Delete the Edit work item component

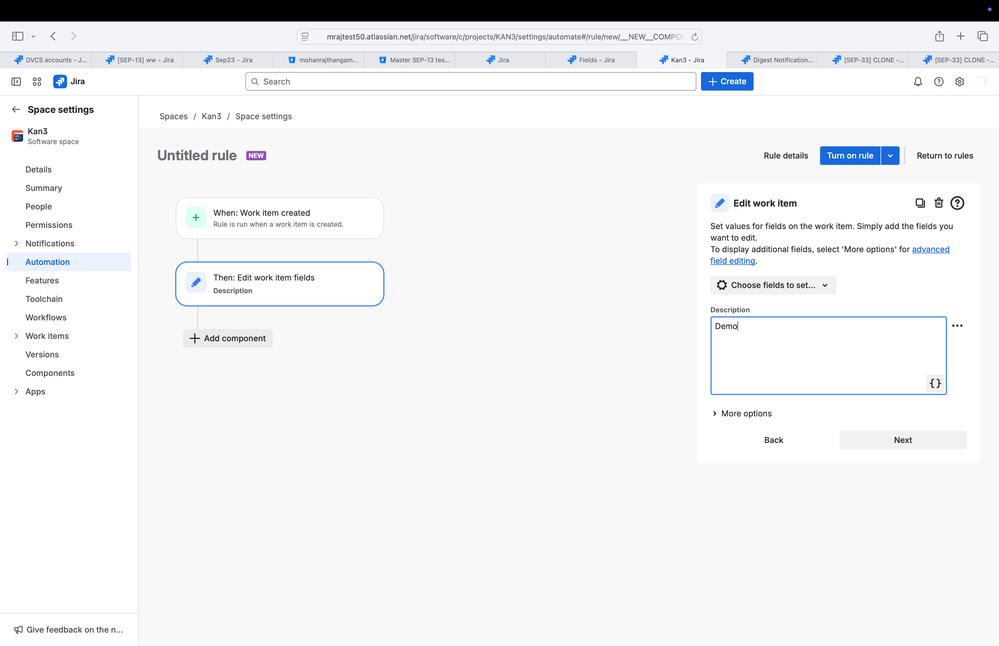(x=938, y=203)
